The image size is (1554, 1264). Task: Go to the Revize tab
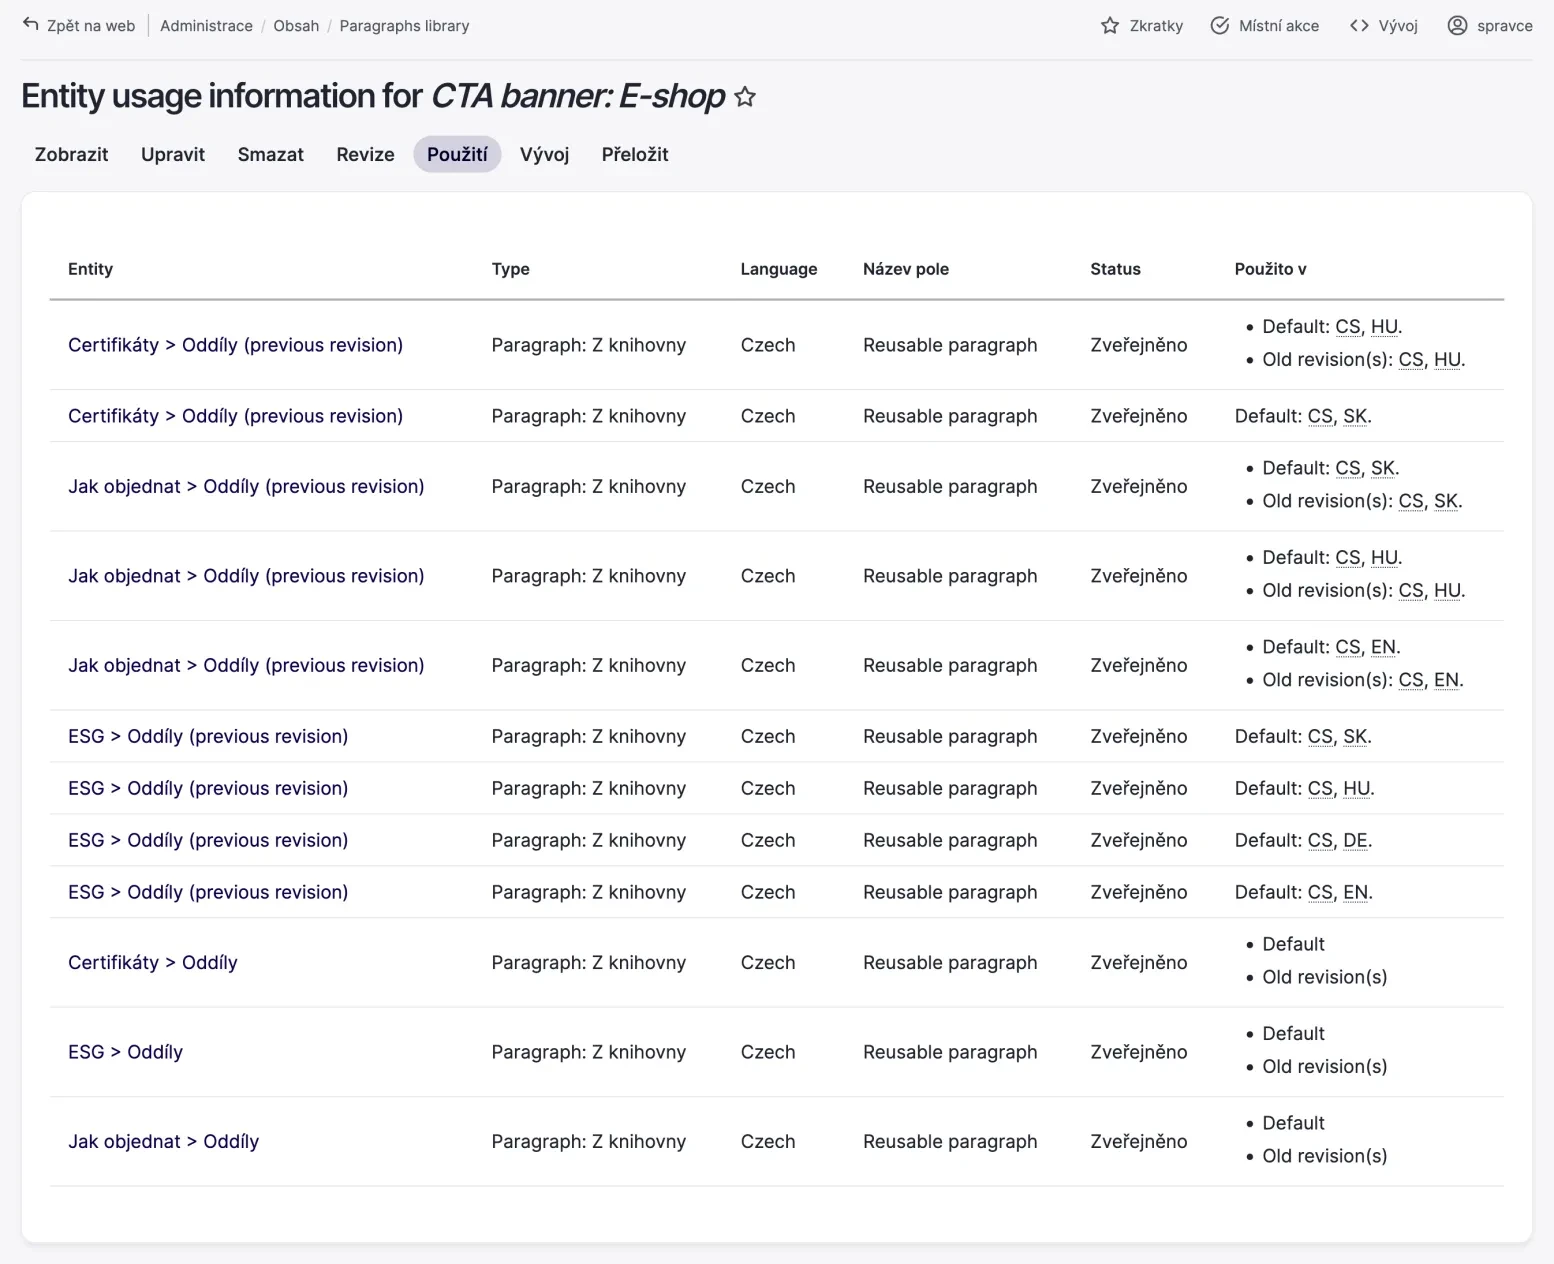[x=365, y=155]
